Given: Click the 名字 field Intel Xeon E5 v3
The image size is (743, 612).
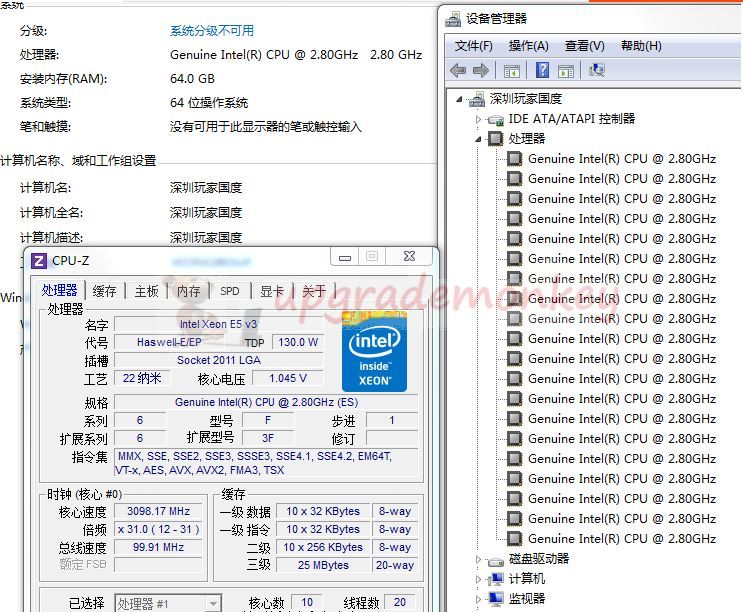Looking at the screenshot, I should 218,324.
